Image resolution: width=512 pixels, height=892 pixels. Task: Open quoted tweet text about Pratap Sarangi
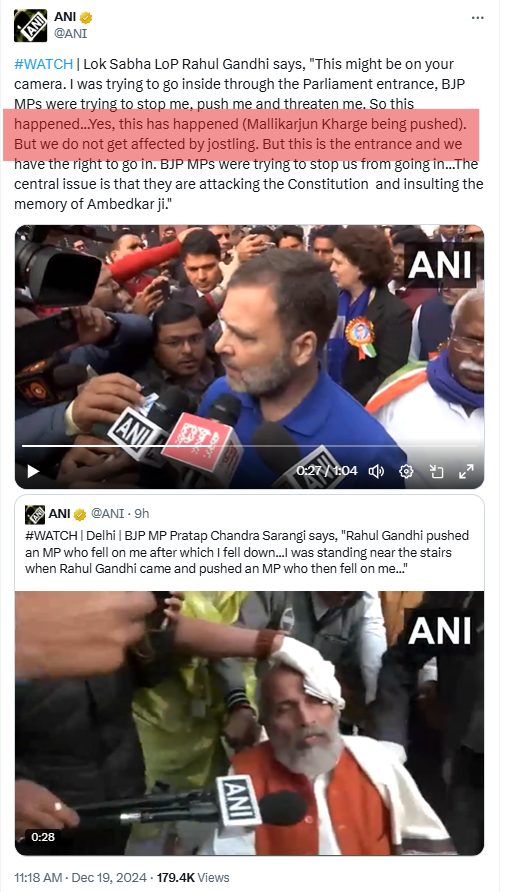pyautogui.click(x=247, y=552)
